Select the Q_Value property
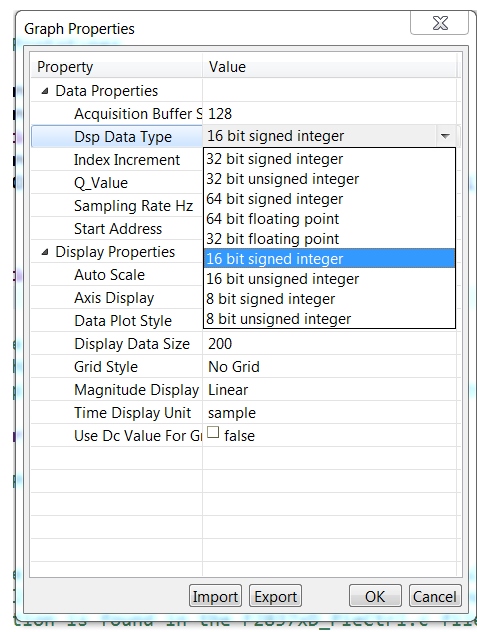Screen dimensions: 477x632 [x=101, y=183]
